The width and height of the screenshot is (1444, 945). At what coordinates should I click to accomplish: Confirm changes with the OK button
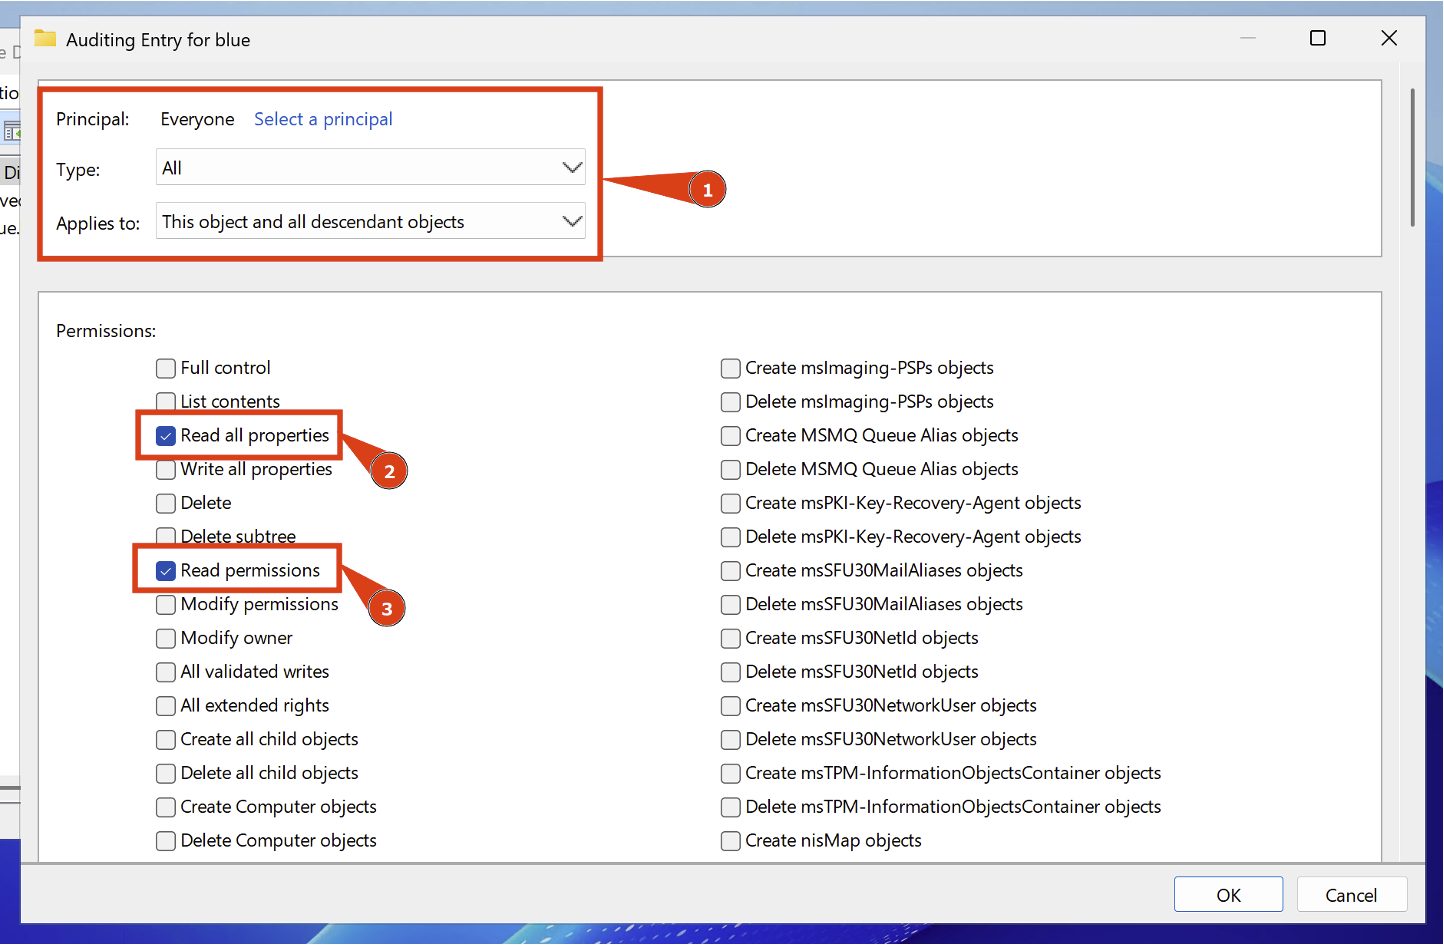click(x=1228, y=894)
